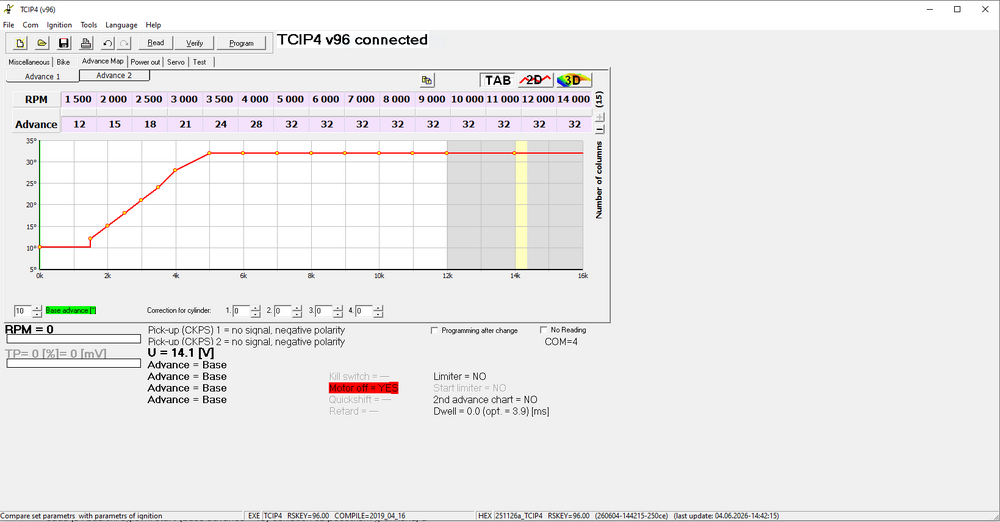1000x522 pixels.
Task: Click the yellow highlighted band on the chart
Action: pyautogui.click(x=521, y=205)
